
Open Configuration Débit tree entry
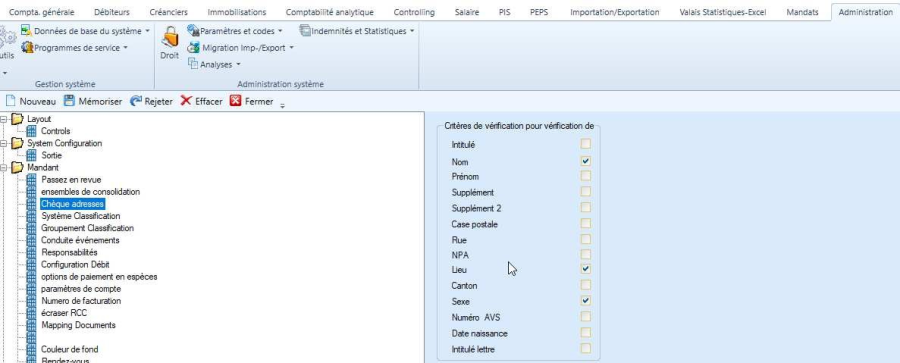(75, 264)
